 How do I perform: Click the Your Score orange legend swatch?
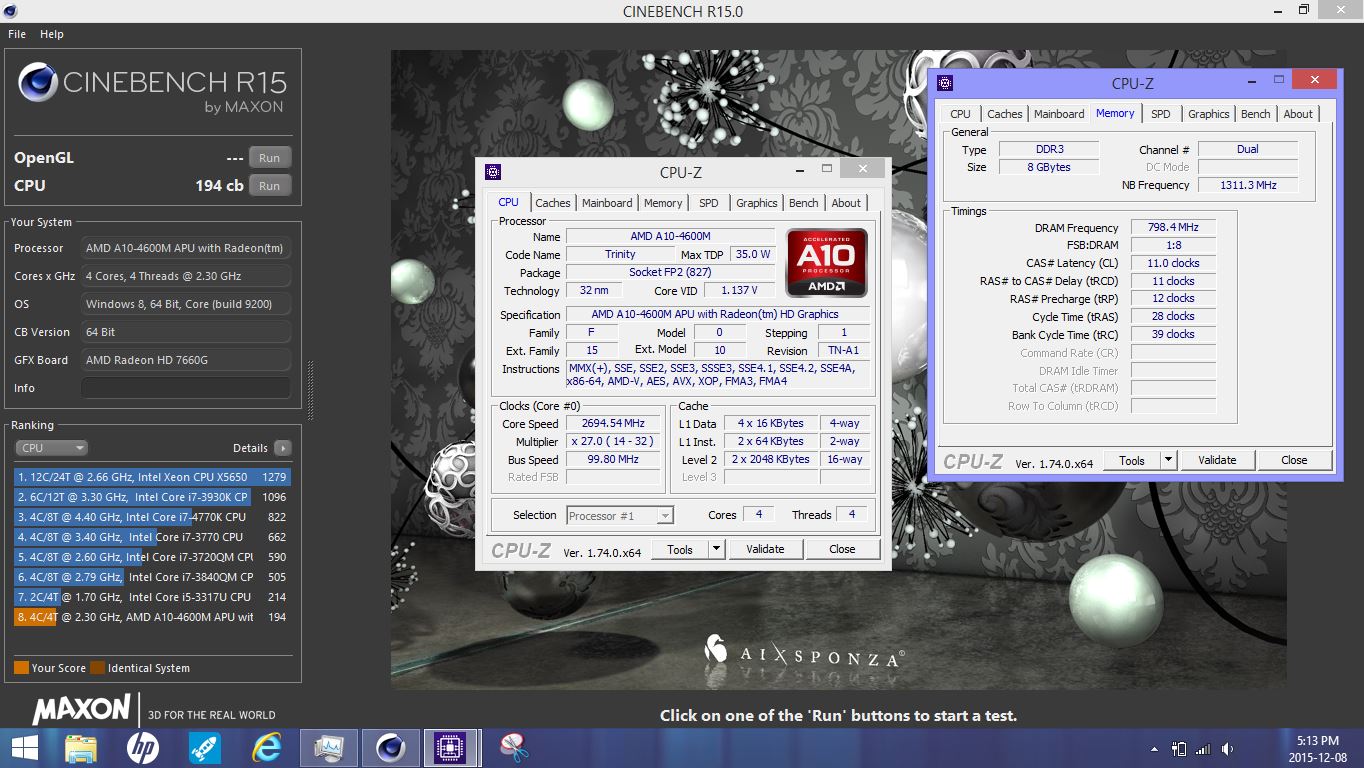[21, 668]
